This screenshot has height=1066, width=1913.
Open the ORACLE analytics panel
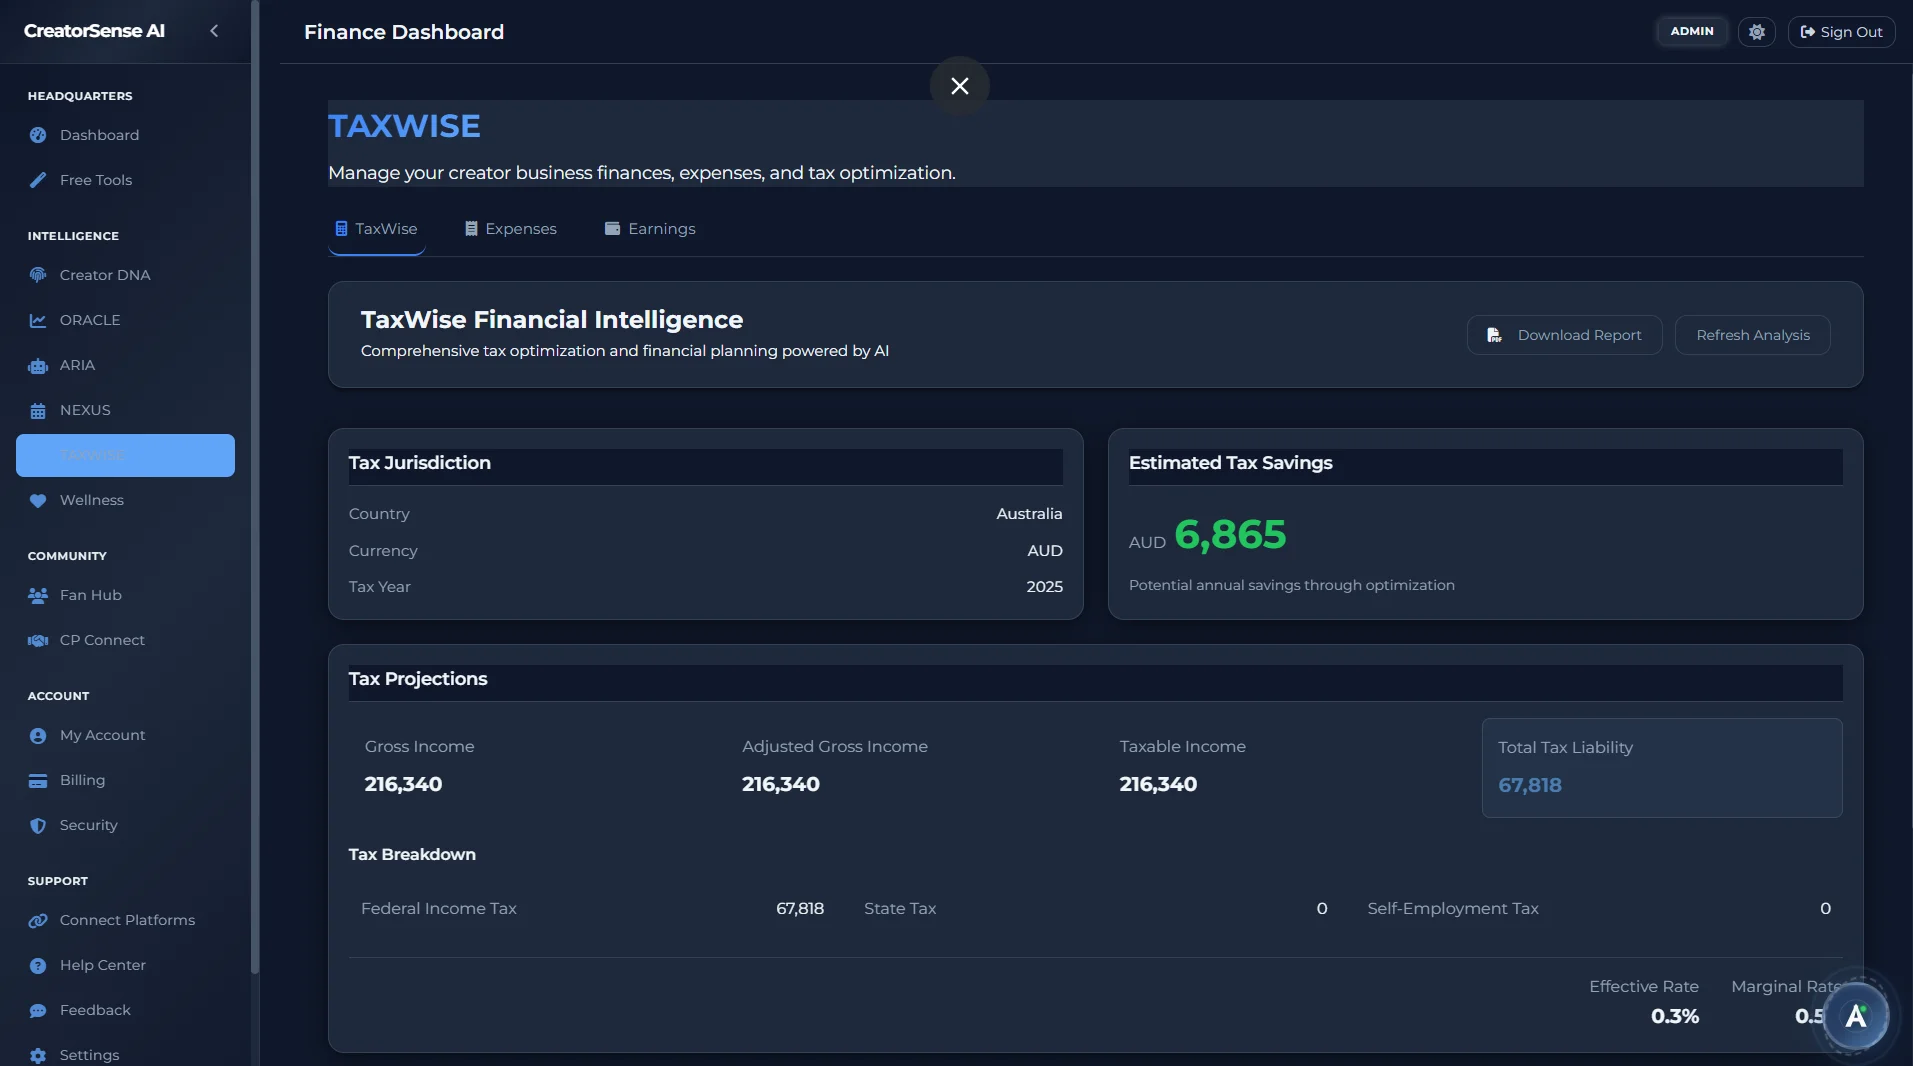(89, 320)
